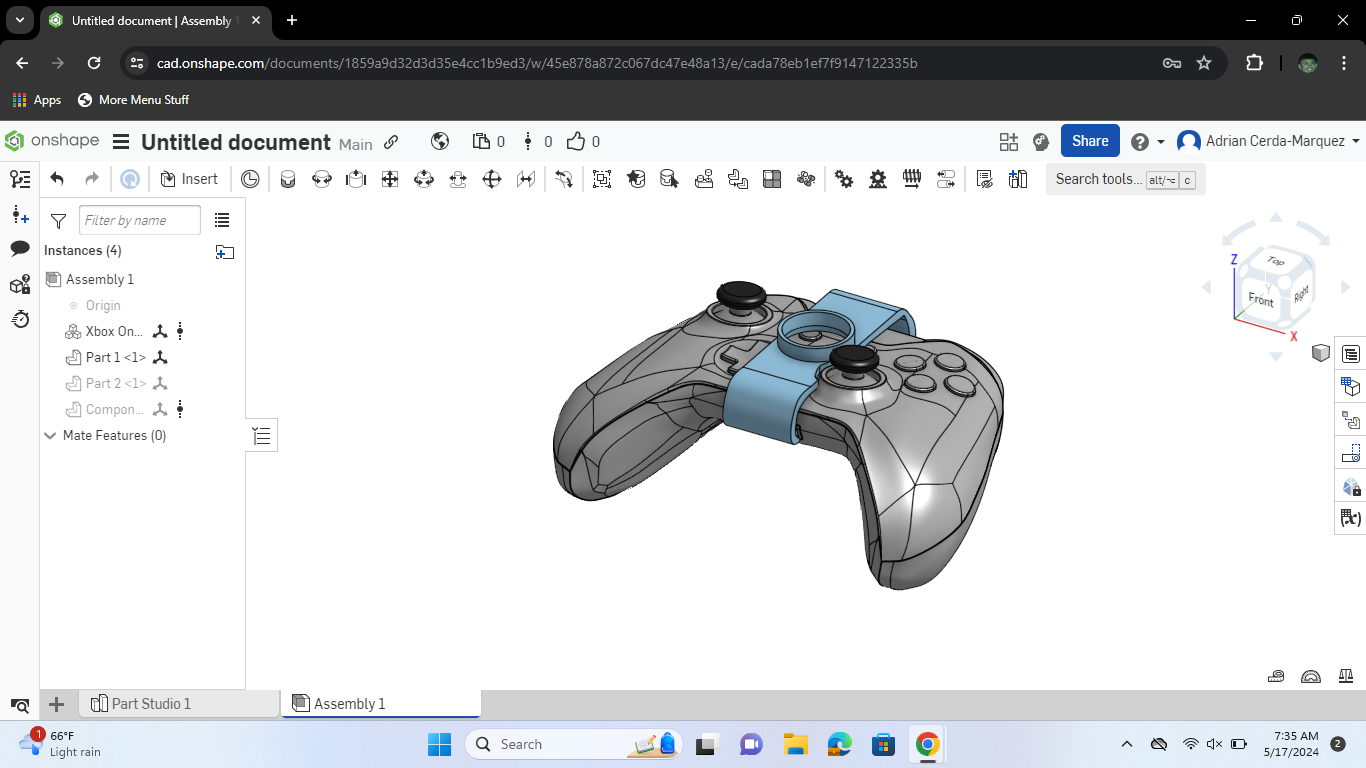Viewport: 1366px width, 768px height.
Task: Select the Tangent mate tool
Action: click(x=564, y=179)
